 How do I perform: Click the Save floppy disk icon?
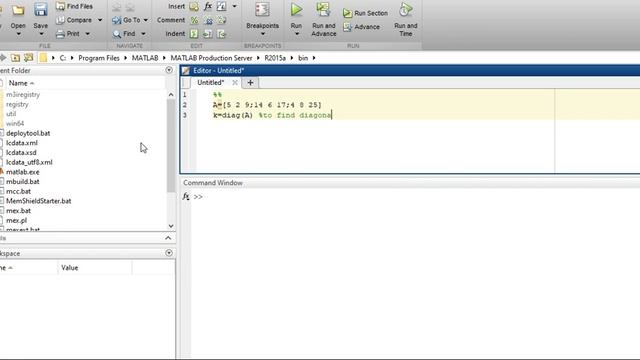coord(40,9)
